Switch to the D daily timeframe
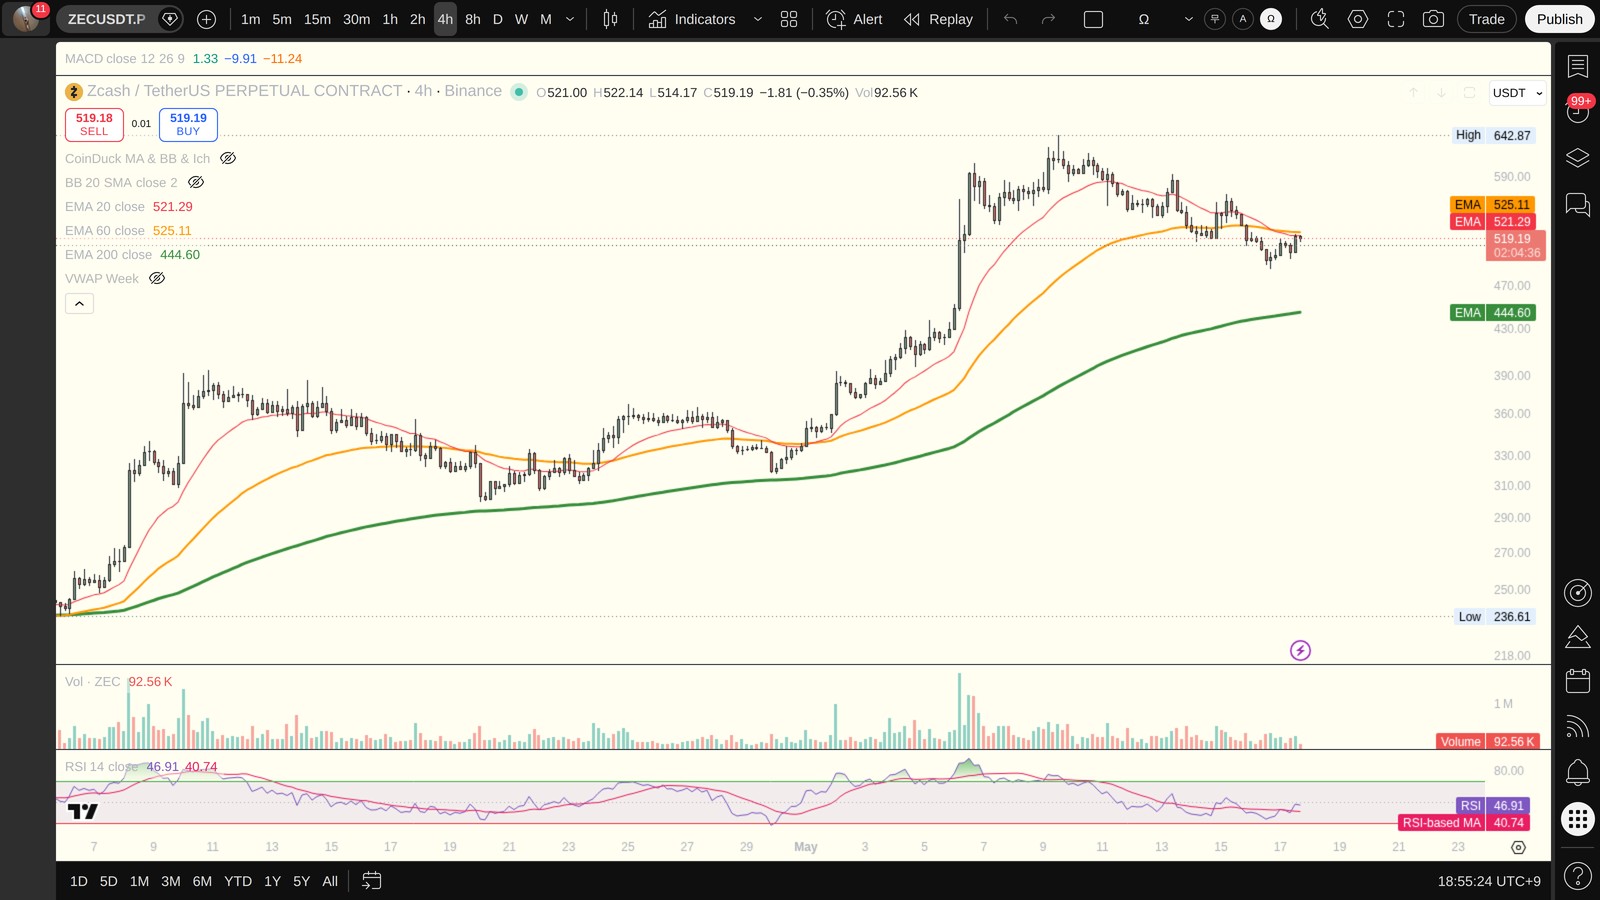 pyautogui.click(x=498, y=19)
